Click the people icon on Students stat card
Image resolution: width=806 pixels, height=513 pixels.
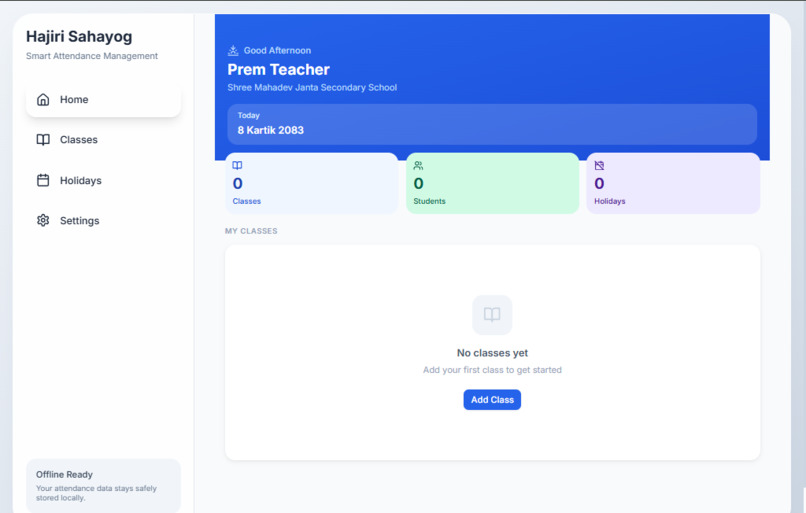click(x=418, y=166)
